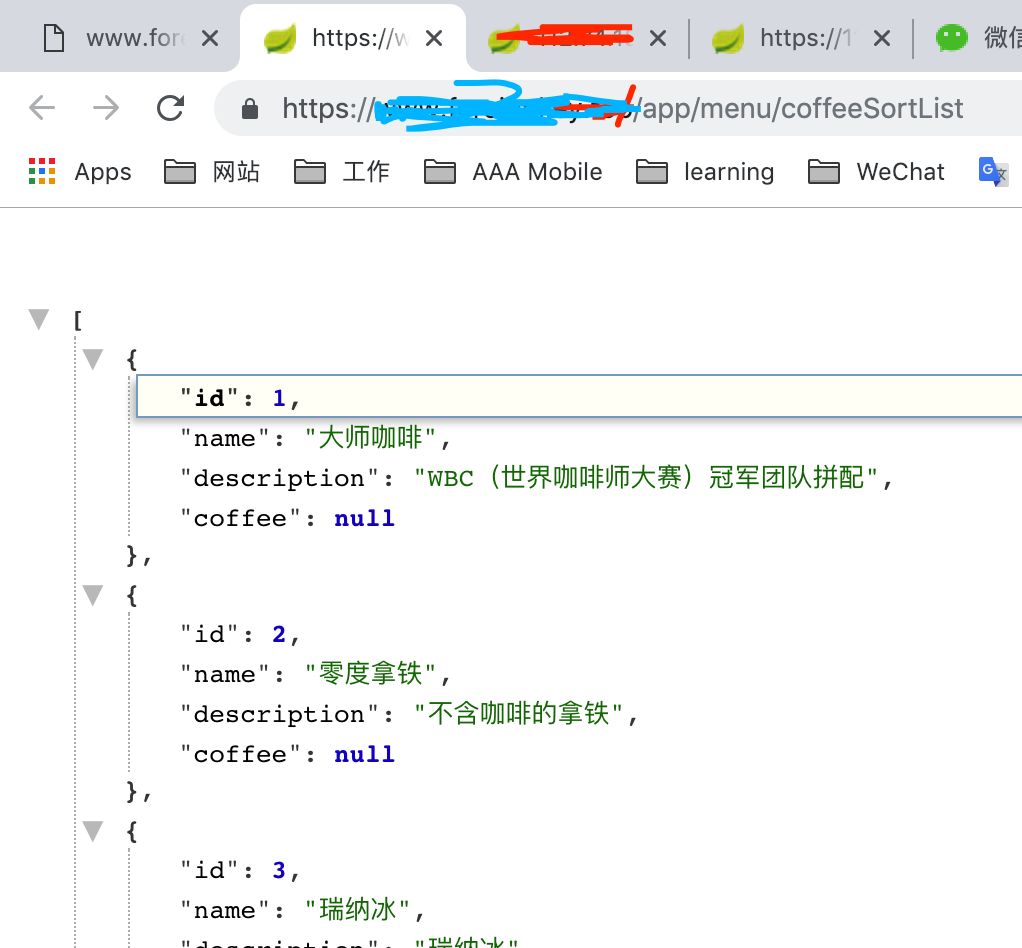
Task: Open the AAA Mobile bookmarks folder
Action: (x=513, y=172)
